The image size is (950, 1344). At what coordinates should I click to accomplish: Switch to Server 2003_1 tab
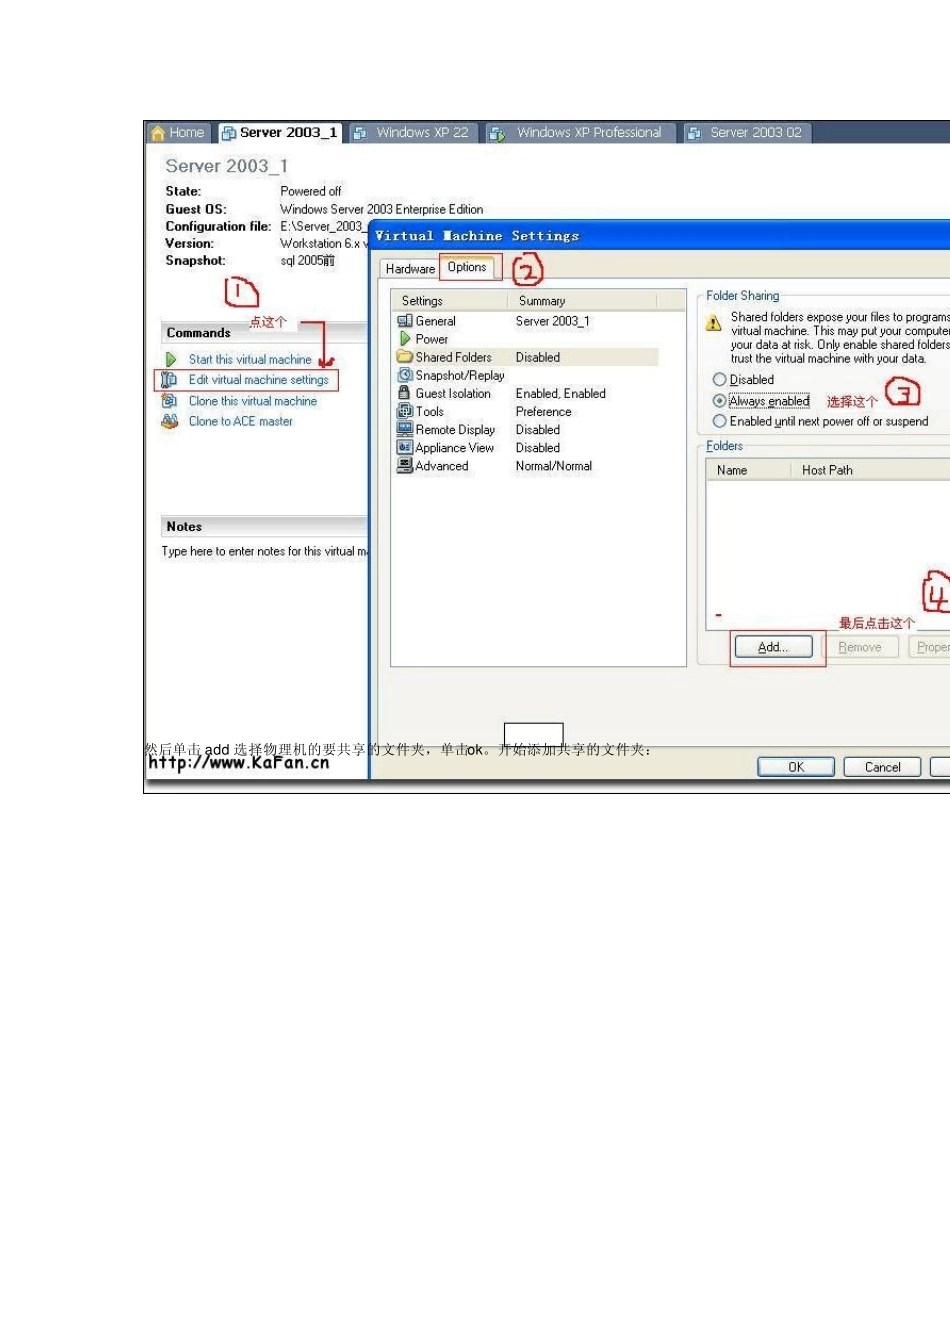pos(280,132)
